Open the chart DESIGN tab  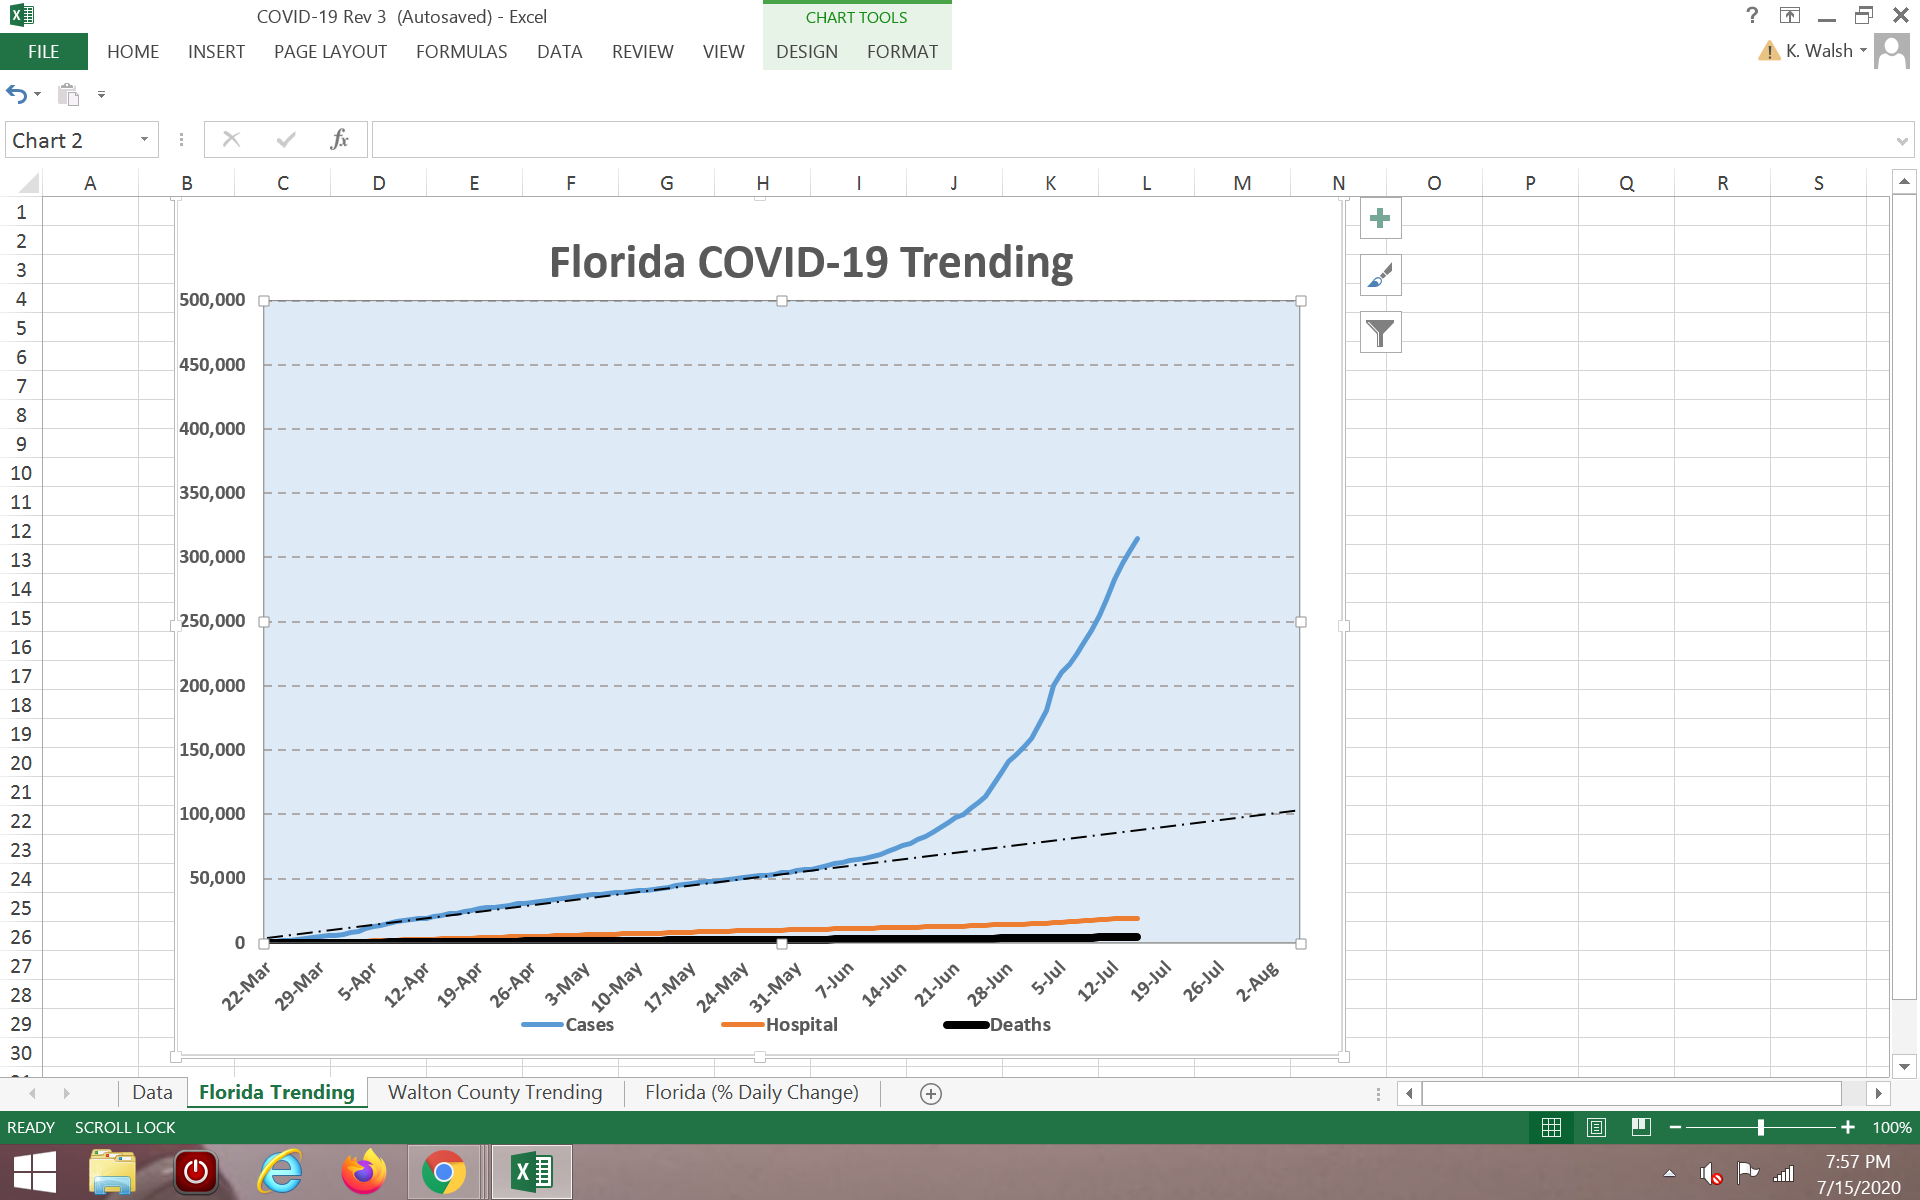(806, 51)
